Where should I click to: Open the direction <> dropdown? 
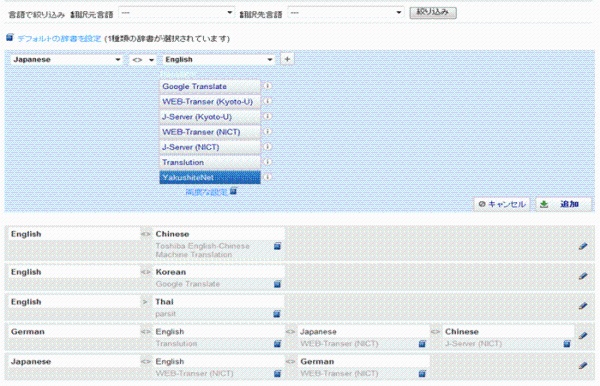tap(143, 60)
